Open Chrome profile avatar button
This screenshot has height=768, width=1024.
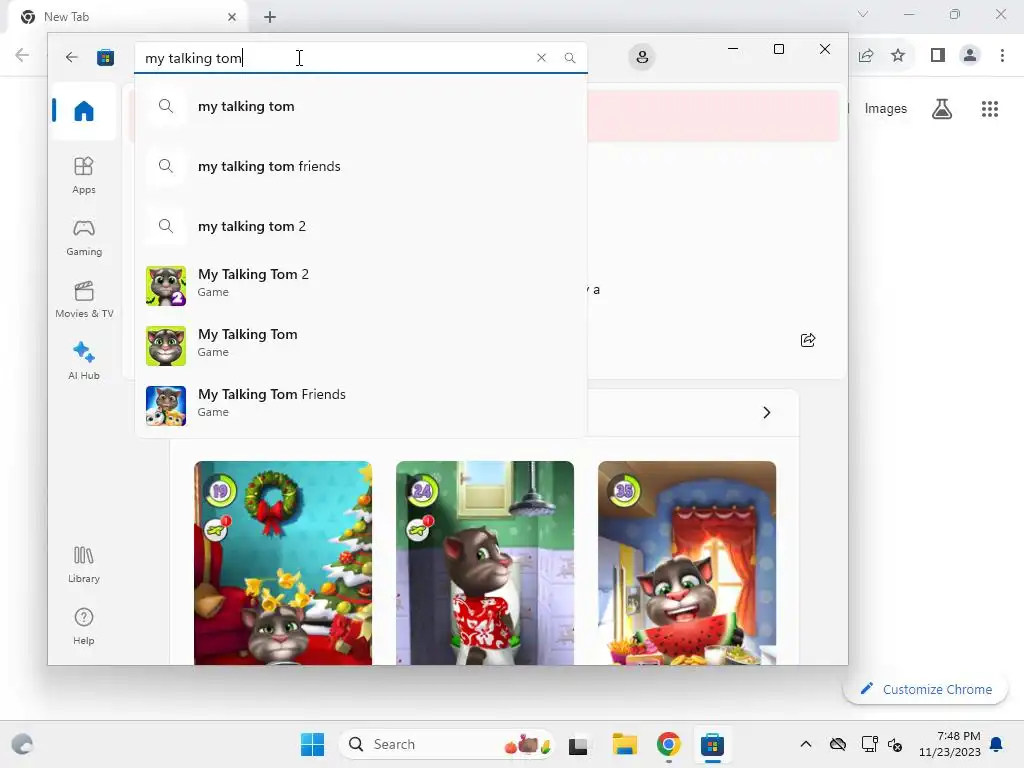click(970, 56)
